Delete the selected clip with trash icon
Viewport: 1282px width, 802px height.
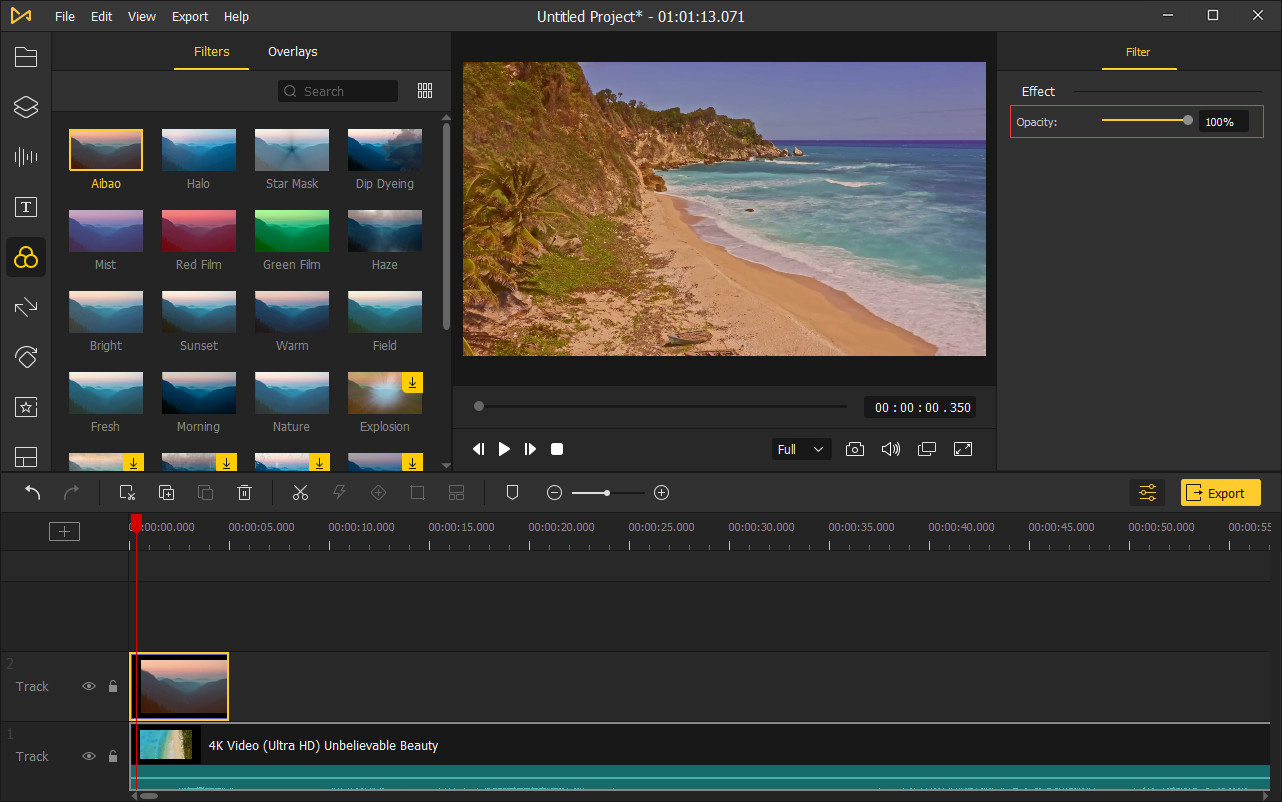click(244, 492)
